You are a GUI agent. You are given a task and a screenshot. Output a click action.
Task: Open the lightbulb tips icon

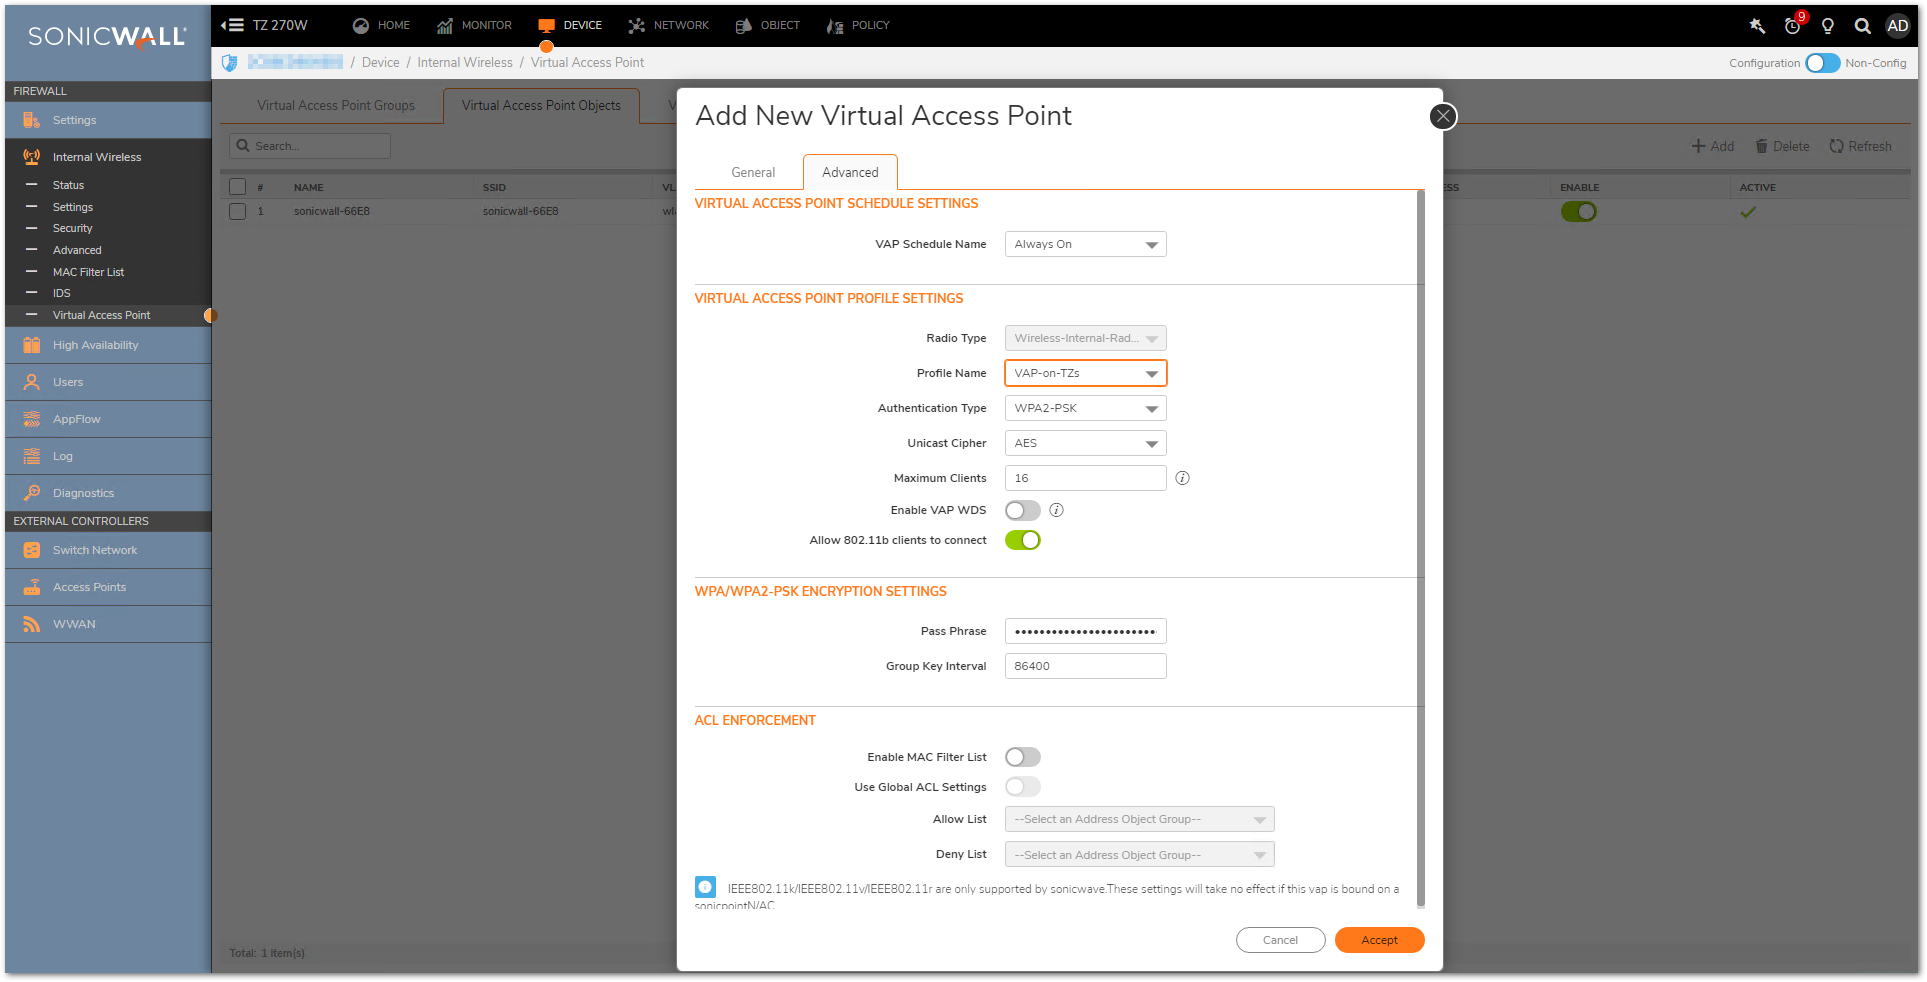pos(1827,26)
